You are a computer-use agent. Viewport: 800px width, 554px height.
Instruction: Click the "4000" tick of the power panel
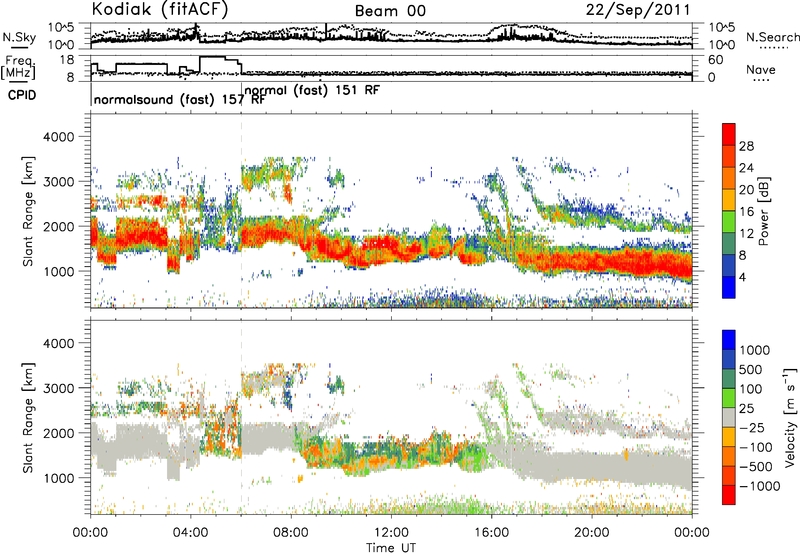(x=58, y=137)
